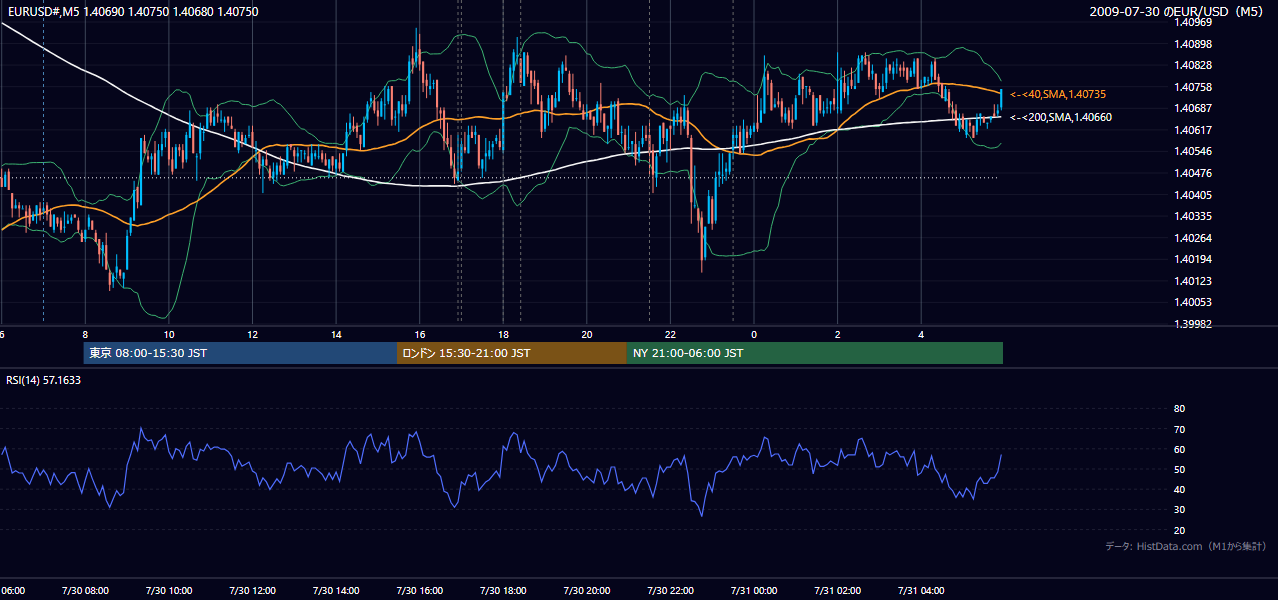This screenshot has height=600, width=1278.
Task: Click the 7/31 04:00 time label
Action: click(921, 591)
